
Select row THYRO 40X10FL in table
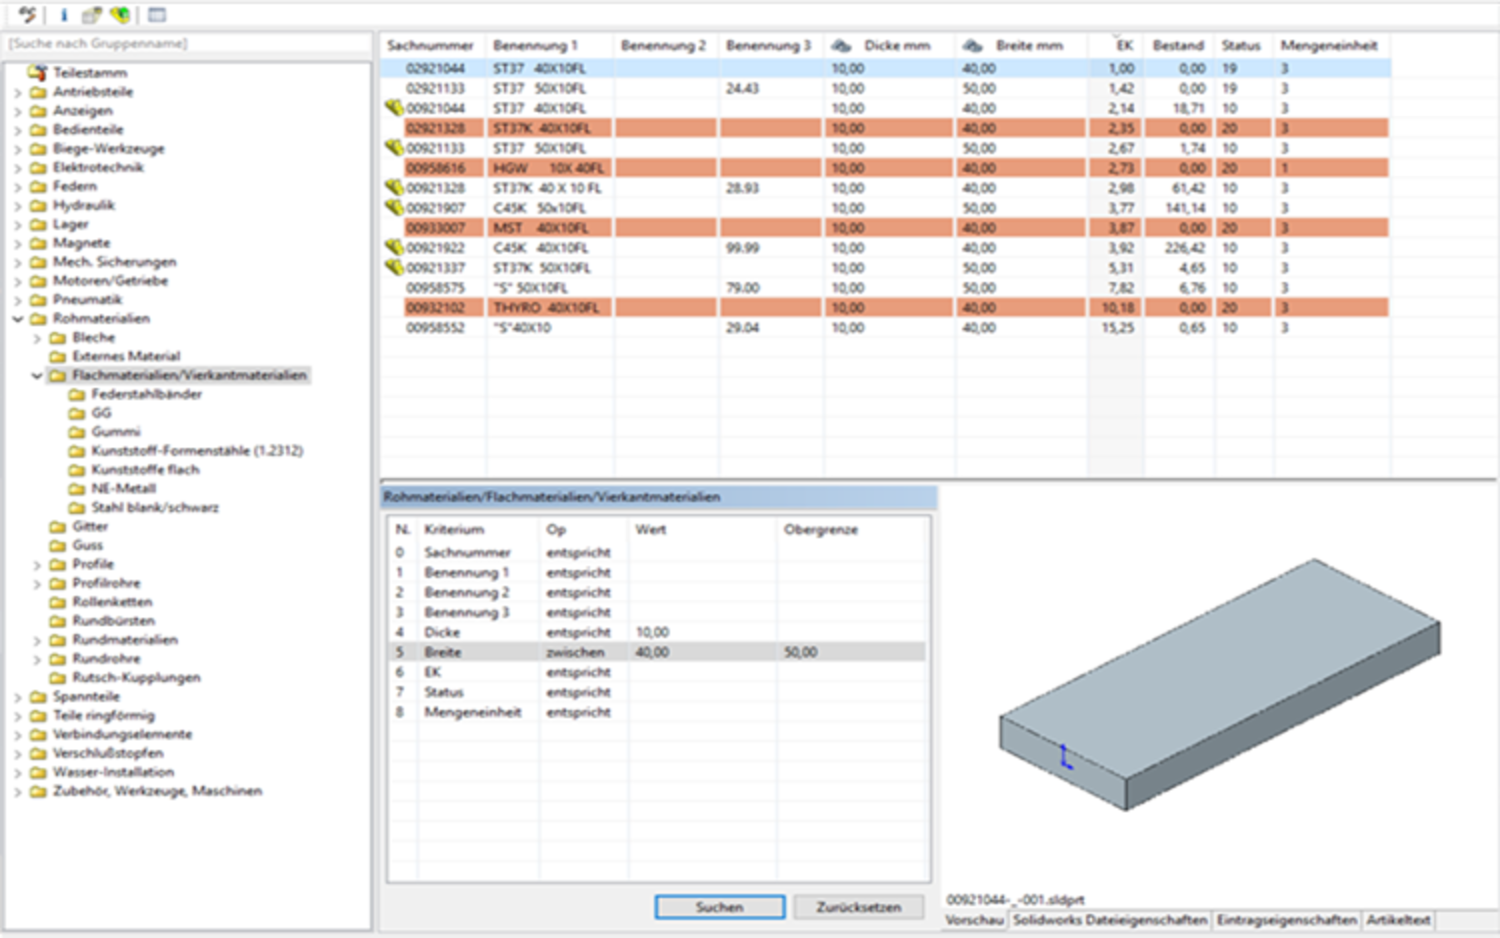(x=545, y=308)
